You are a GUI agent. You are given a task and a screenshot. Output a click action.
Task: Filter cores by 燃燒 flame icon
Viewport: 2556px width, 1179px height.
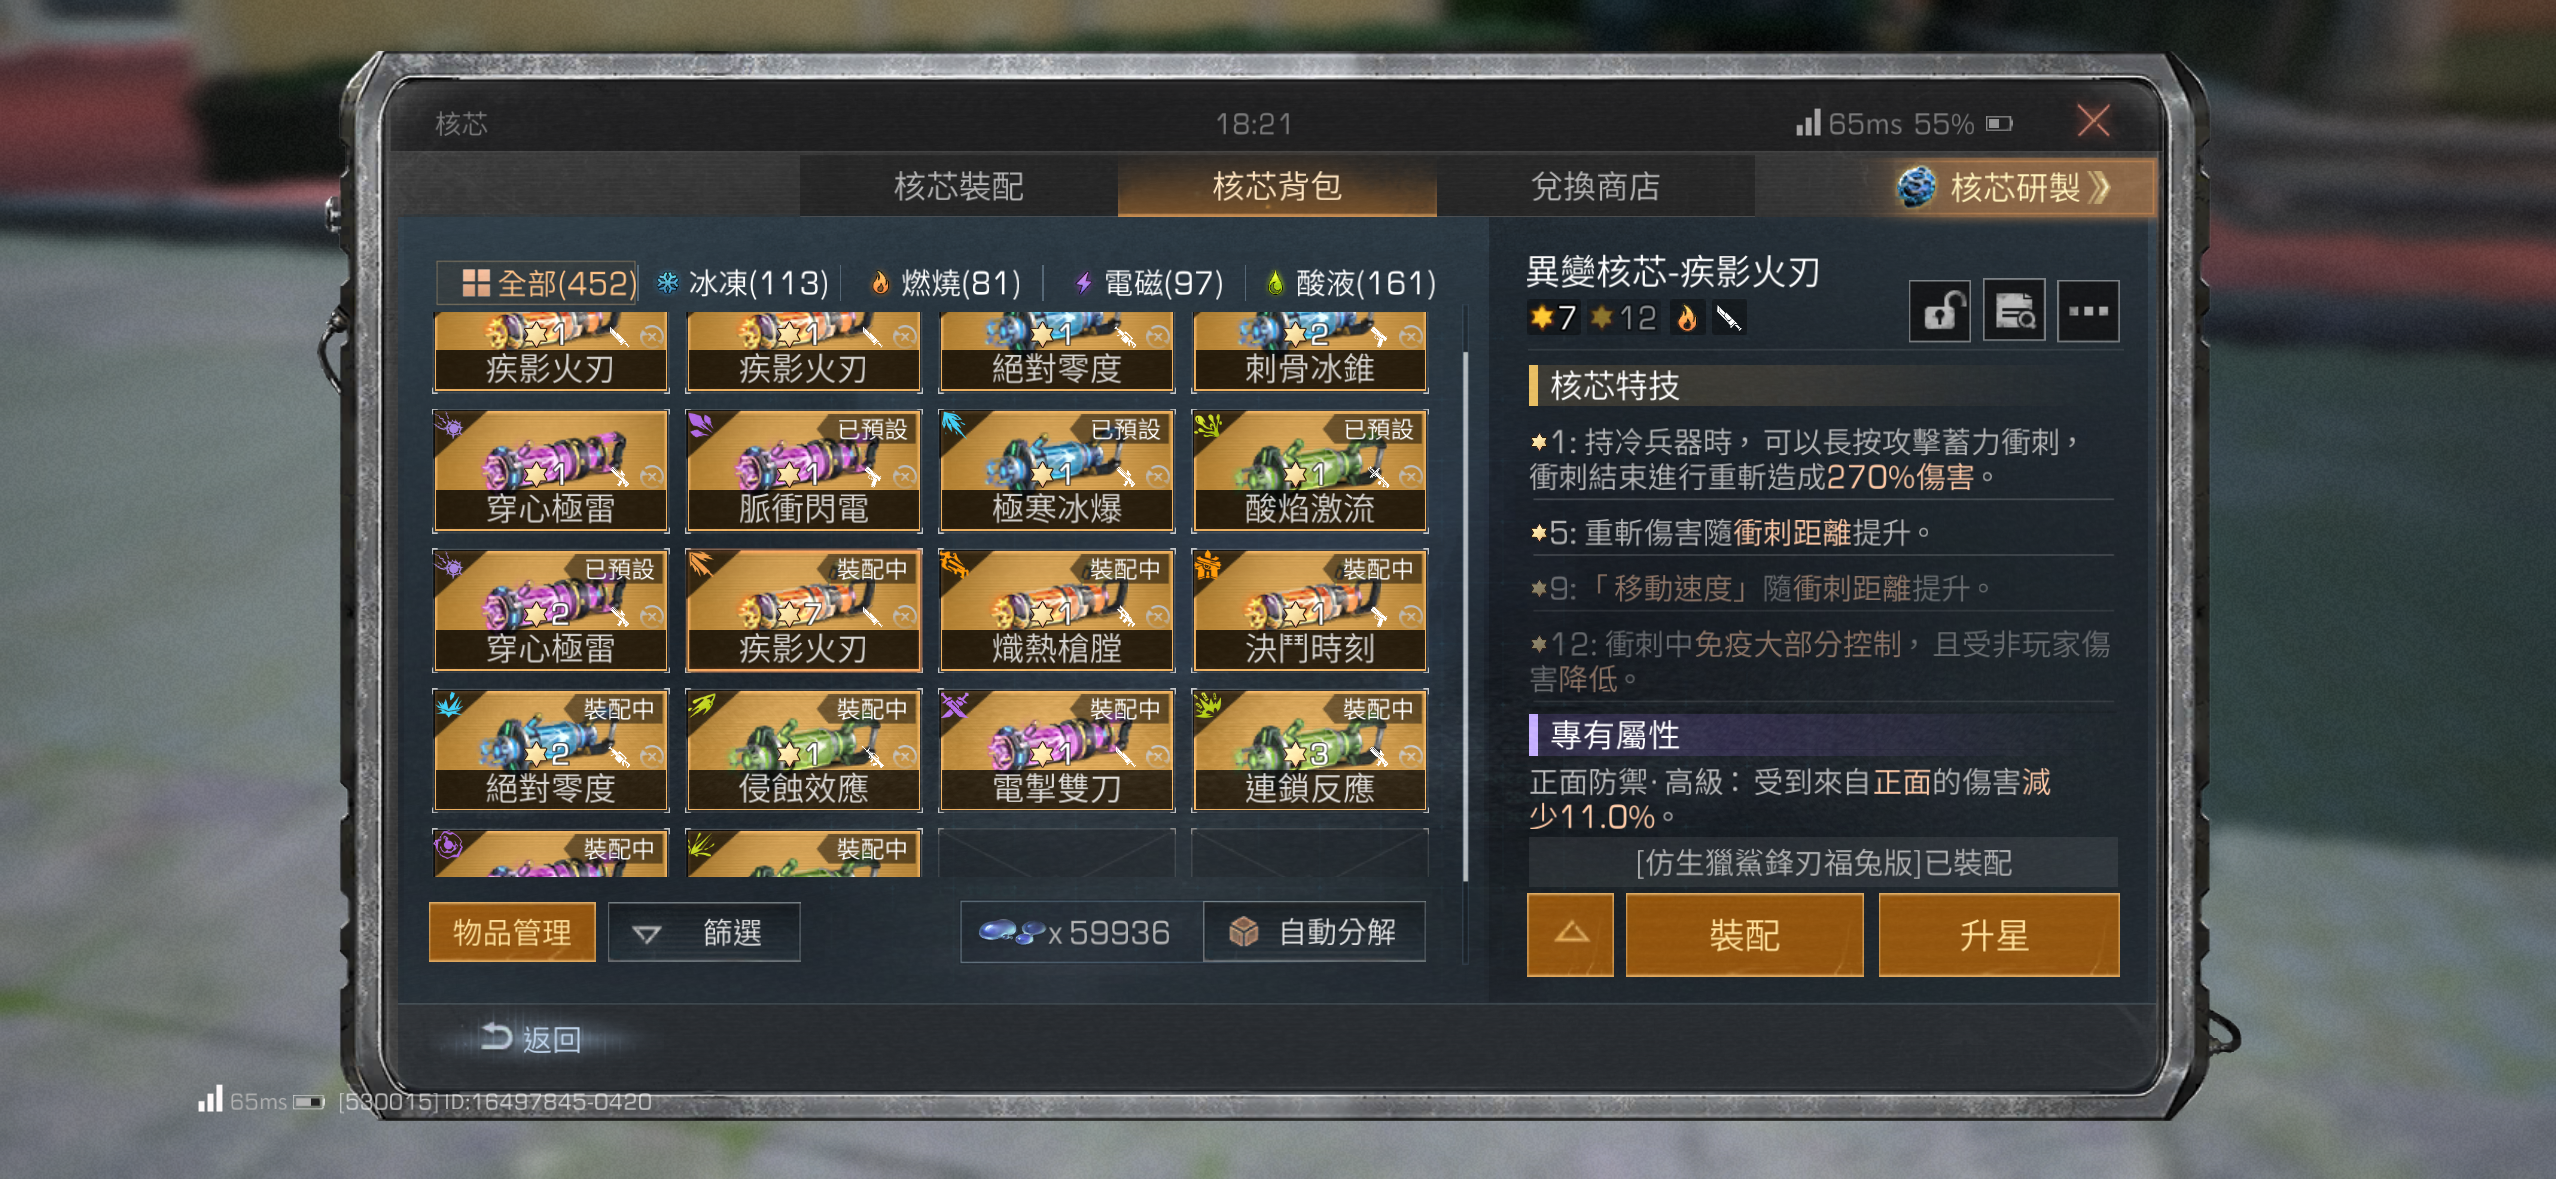pos(880,283)
